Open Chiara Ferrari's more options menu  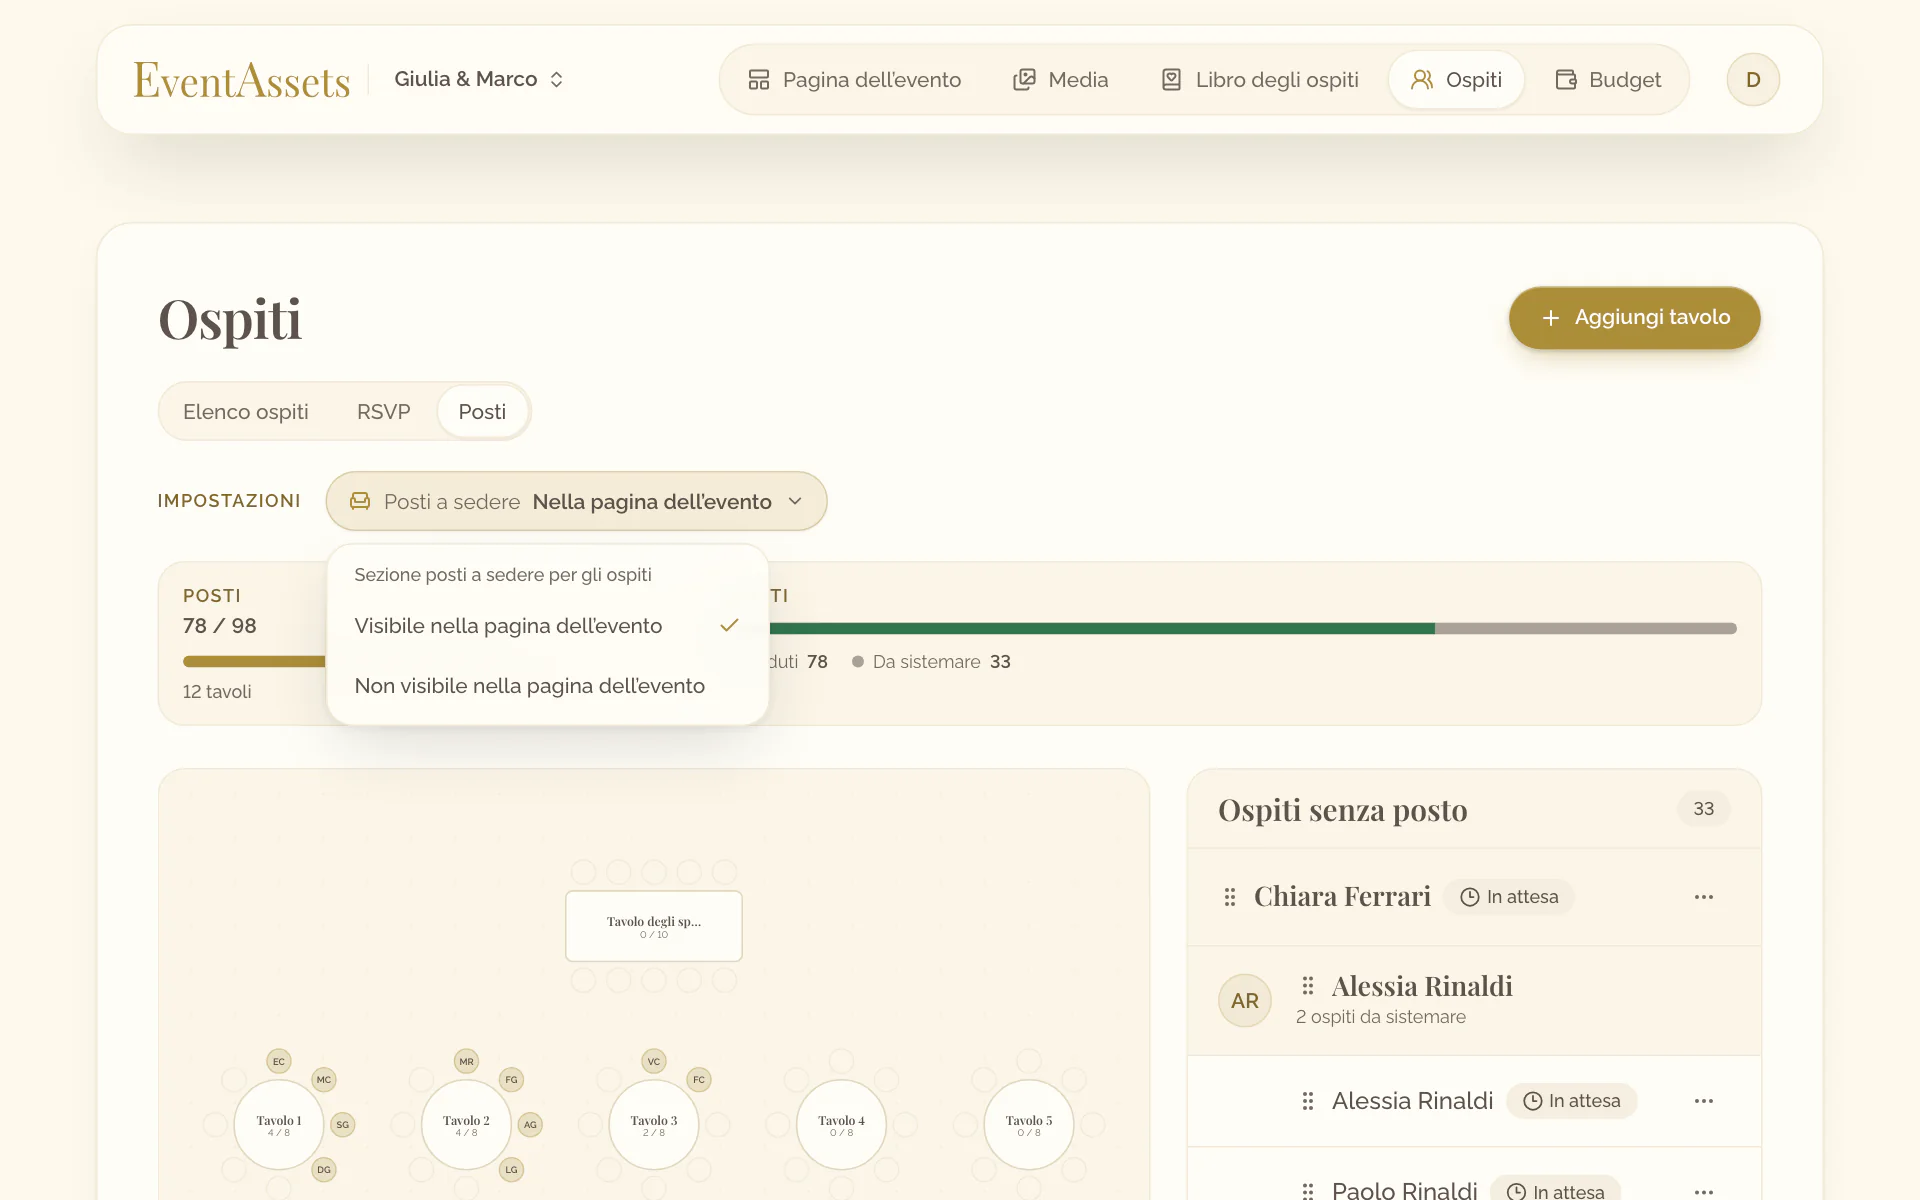coord(1704,897)
